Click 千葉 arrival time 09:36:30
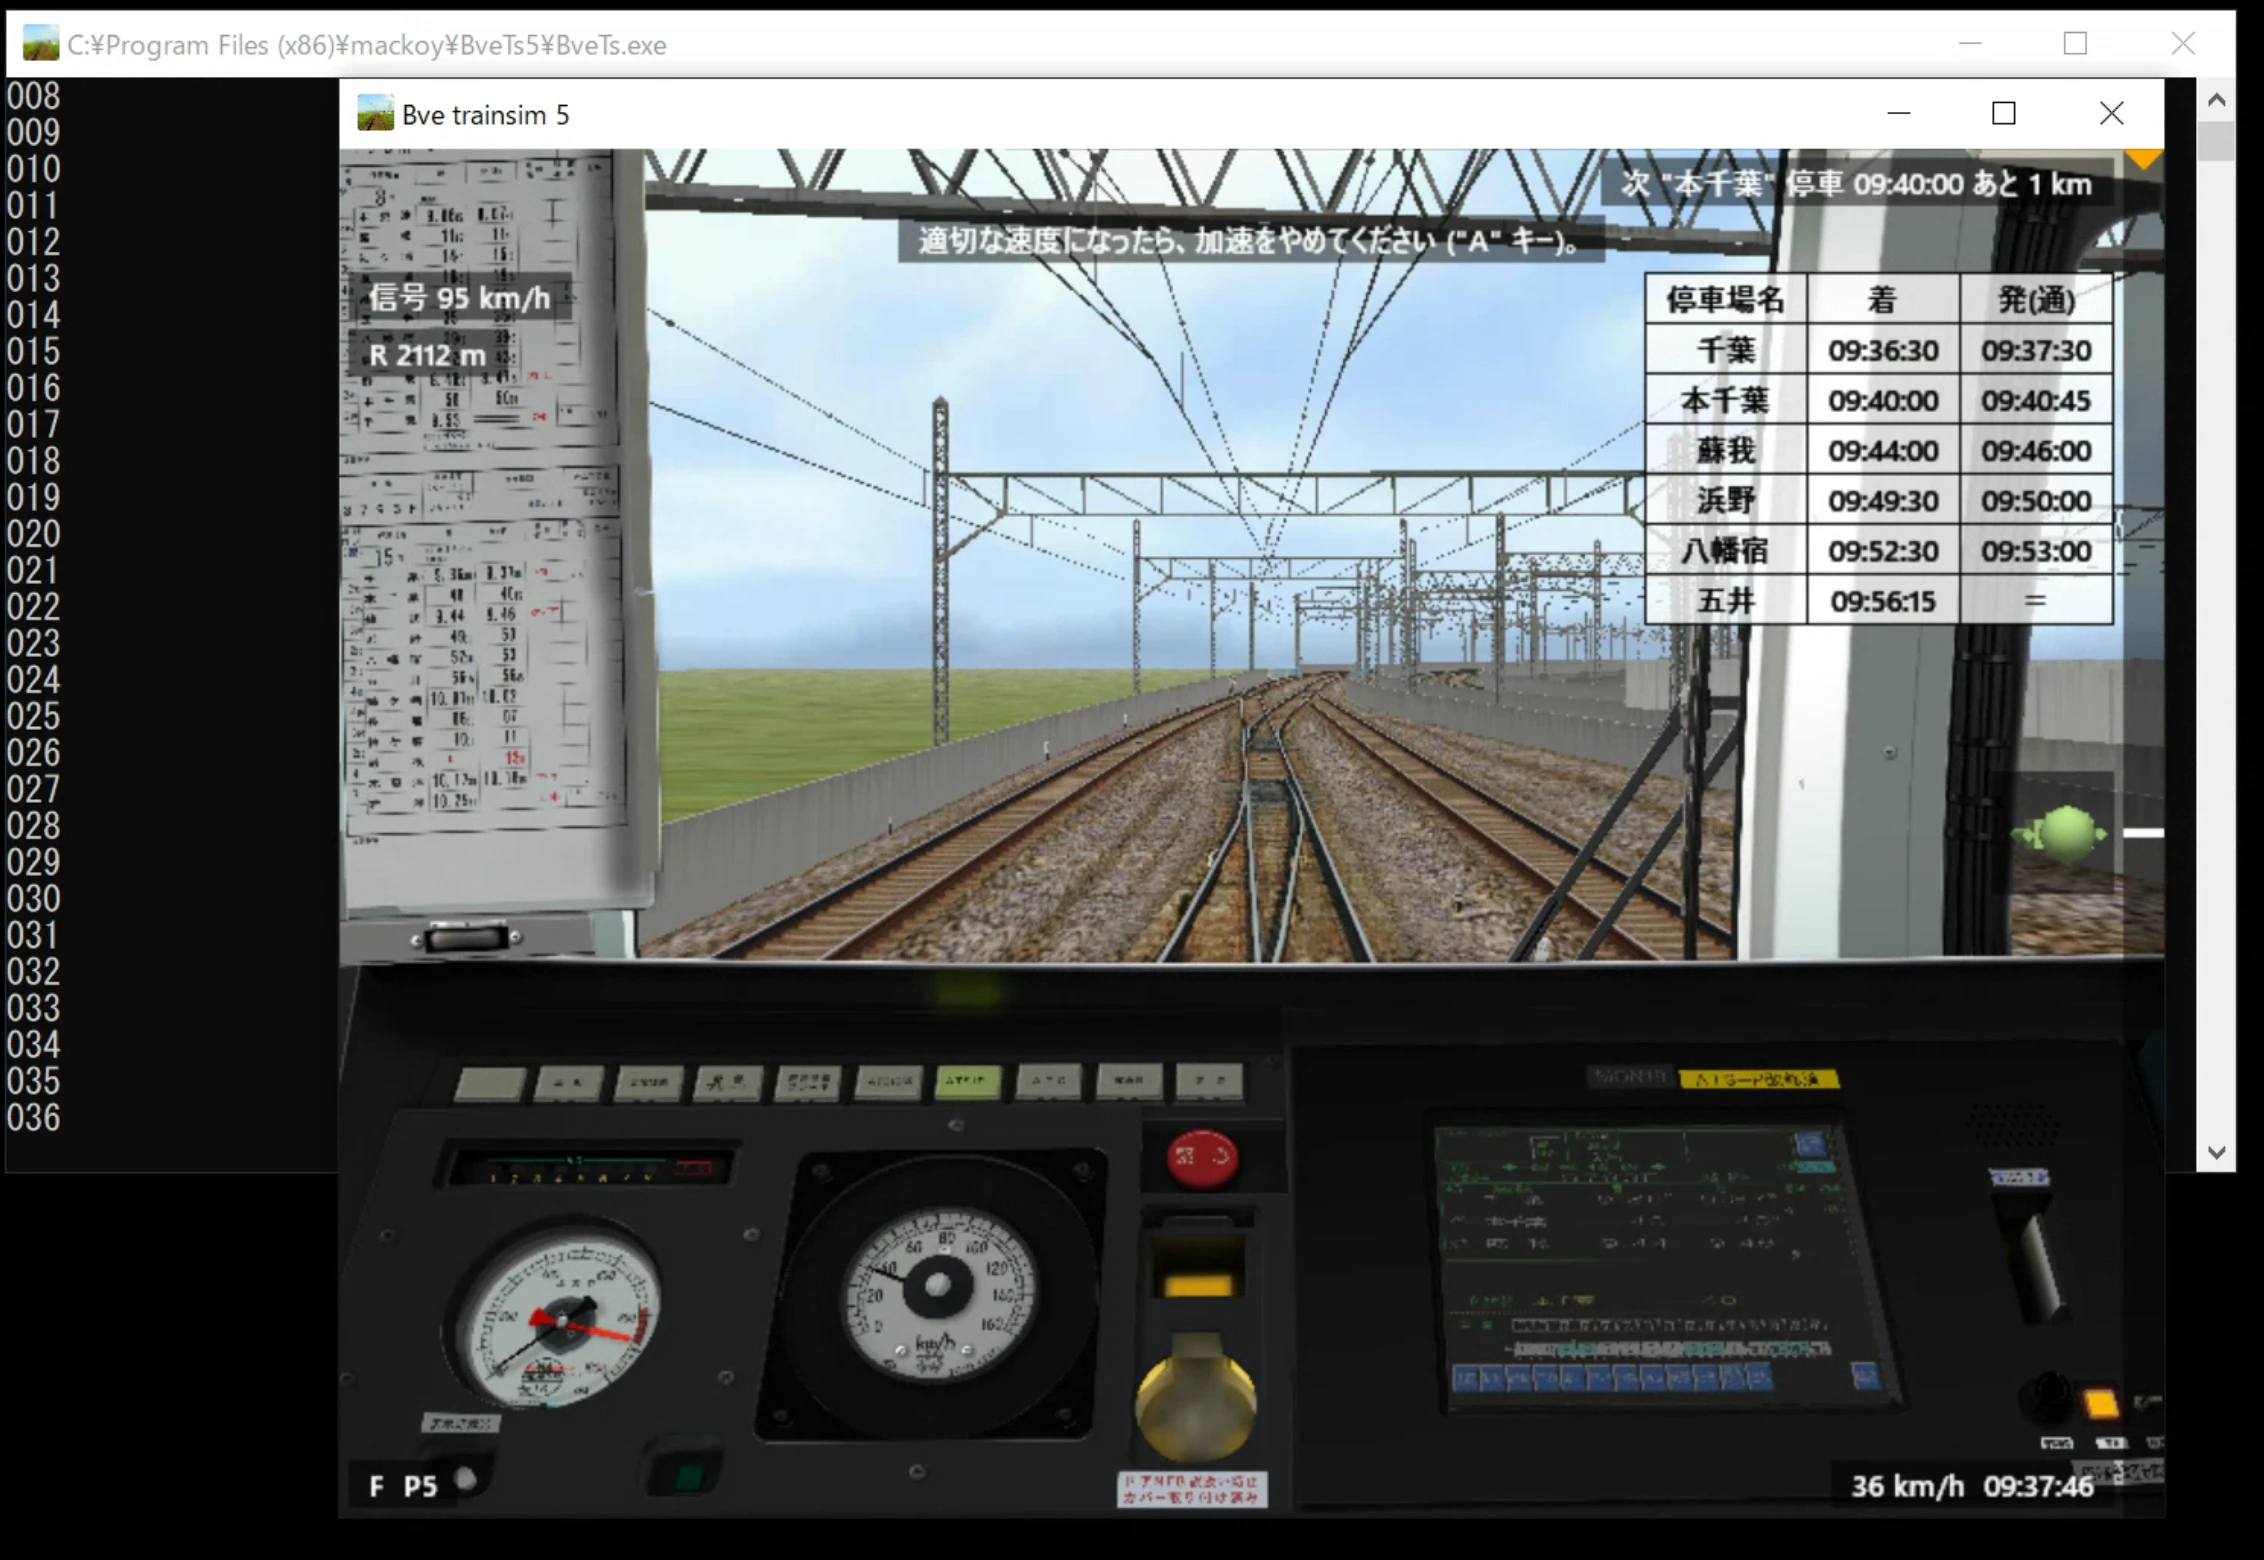The height and width of the screenshot is (1560, 2264). (x=1883, y=350)
